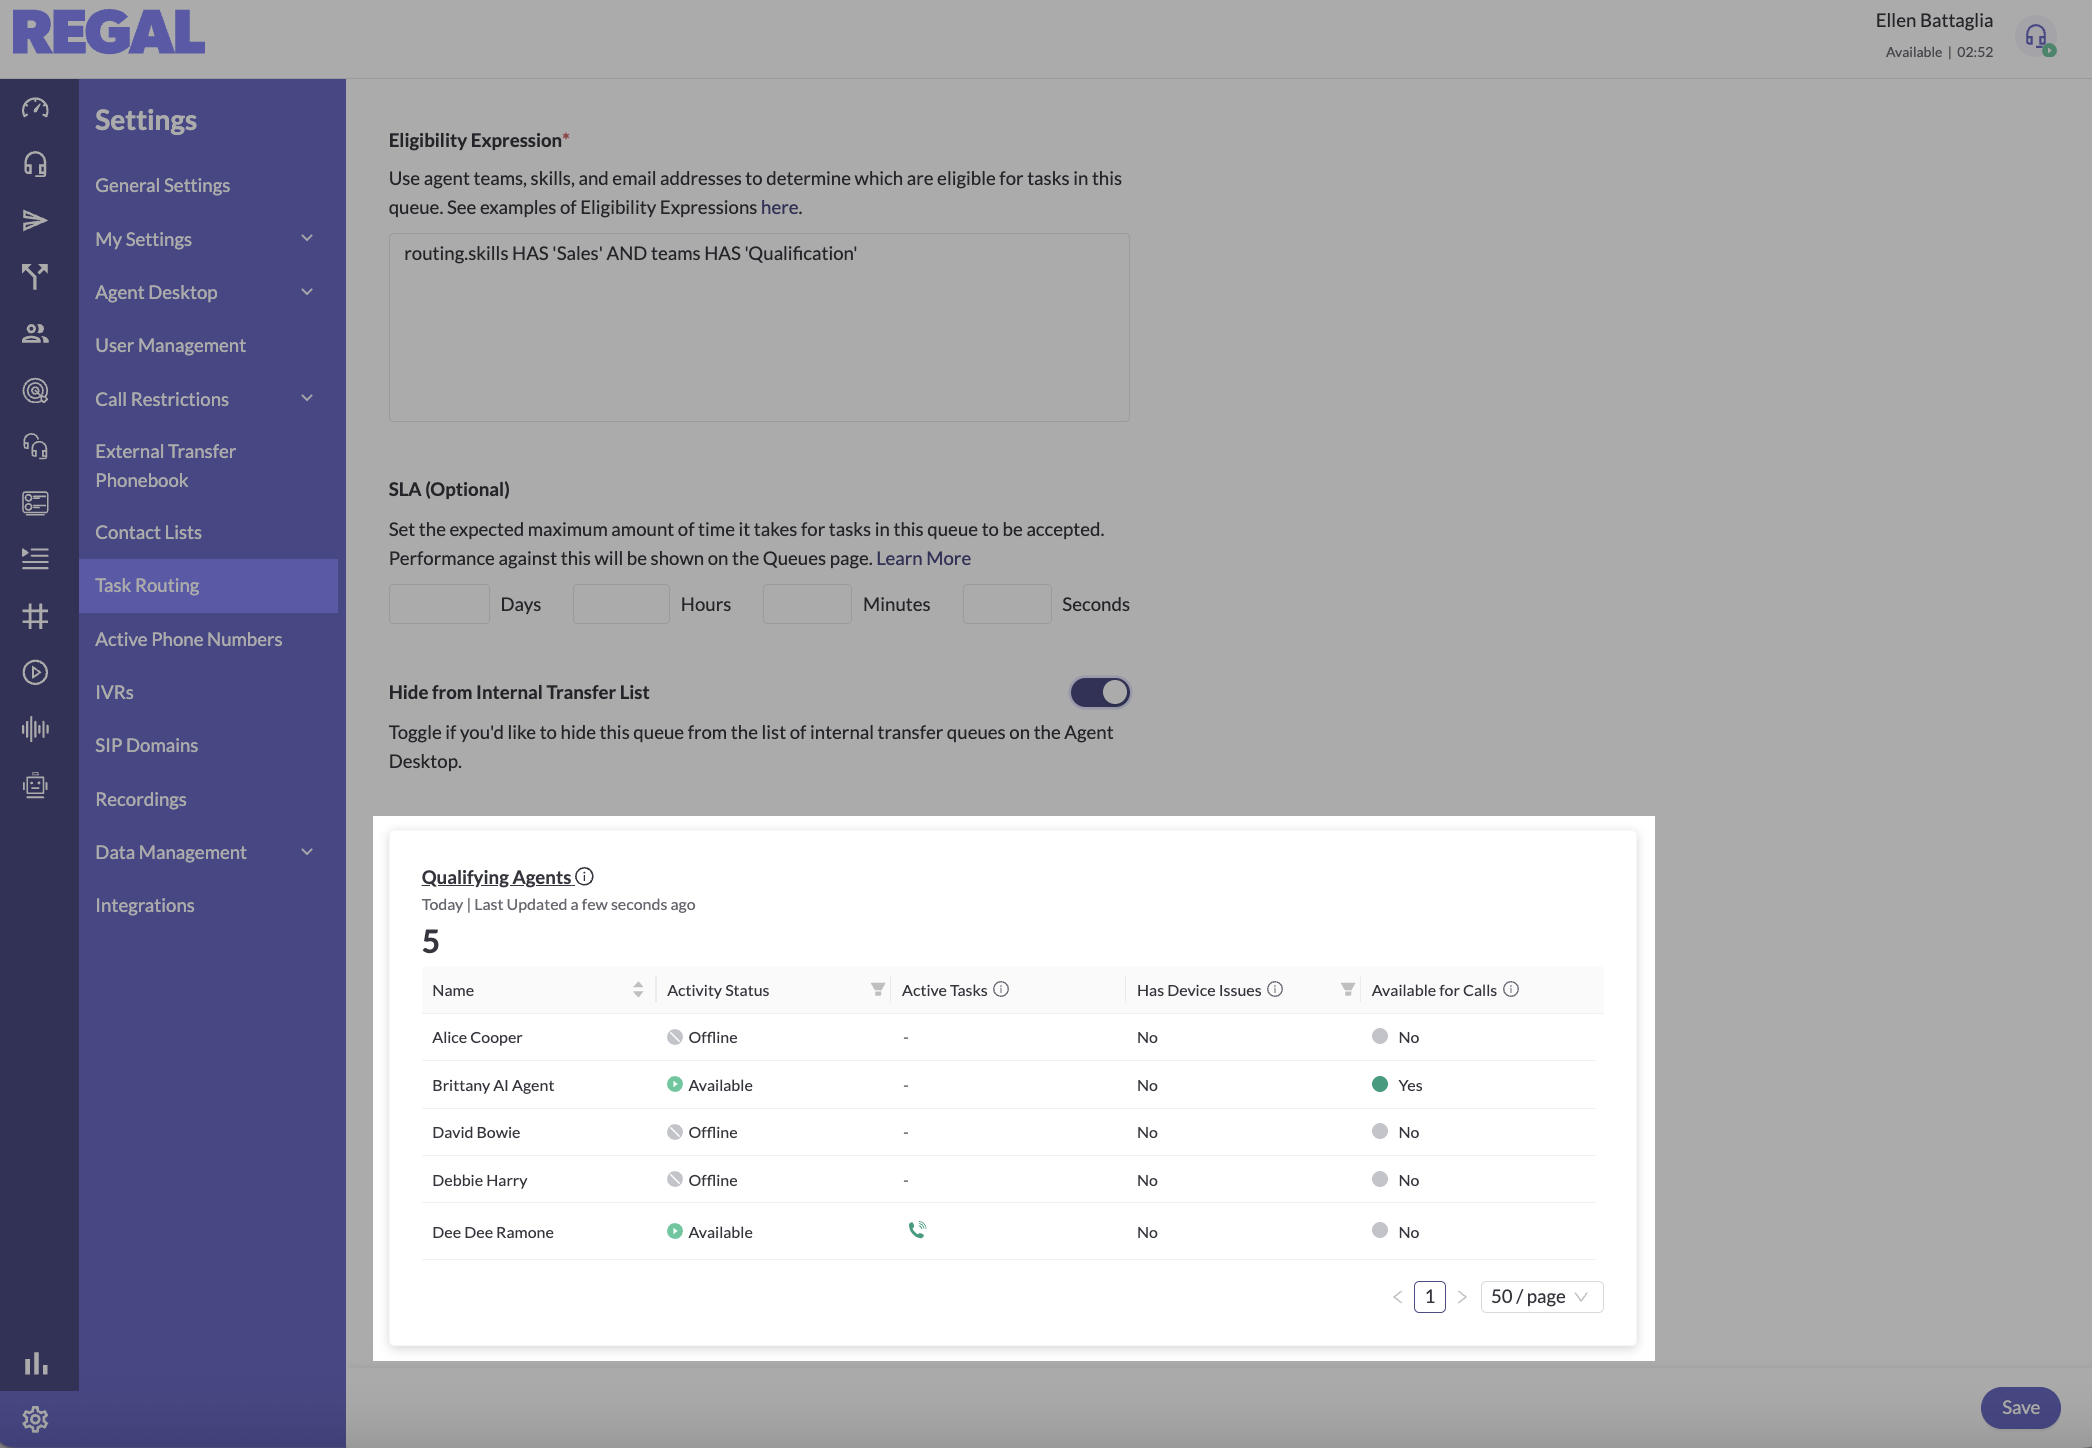Image resolution: width=2092 pixels, height=1448 pixels.
Task: Open the settings gear icon at bottom left
Action: [x=35, y=1419]
